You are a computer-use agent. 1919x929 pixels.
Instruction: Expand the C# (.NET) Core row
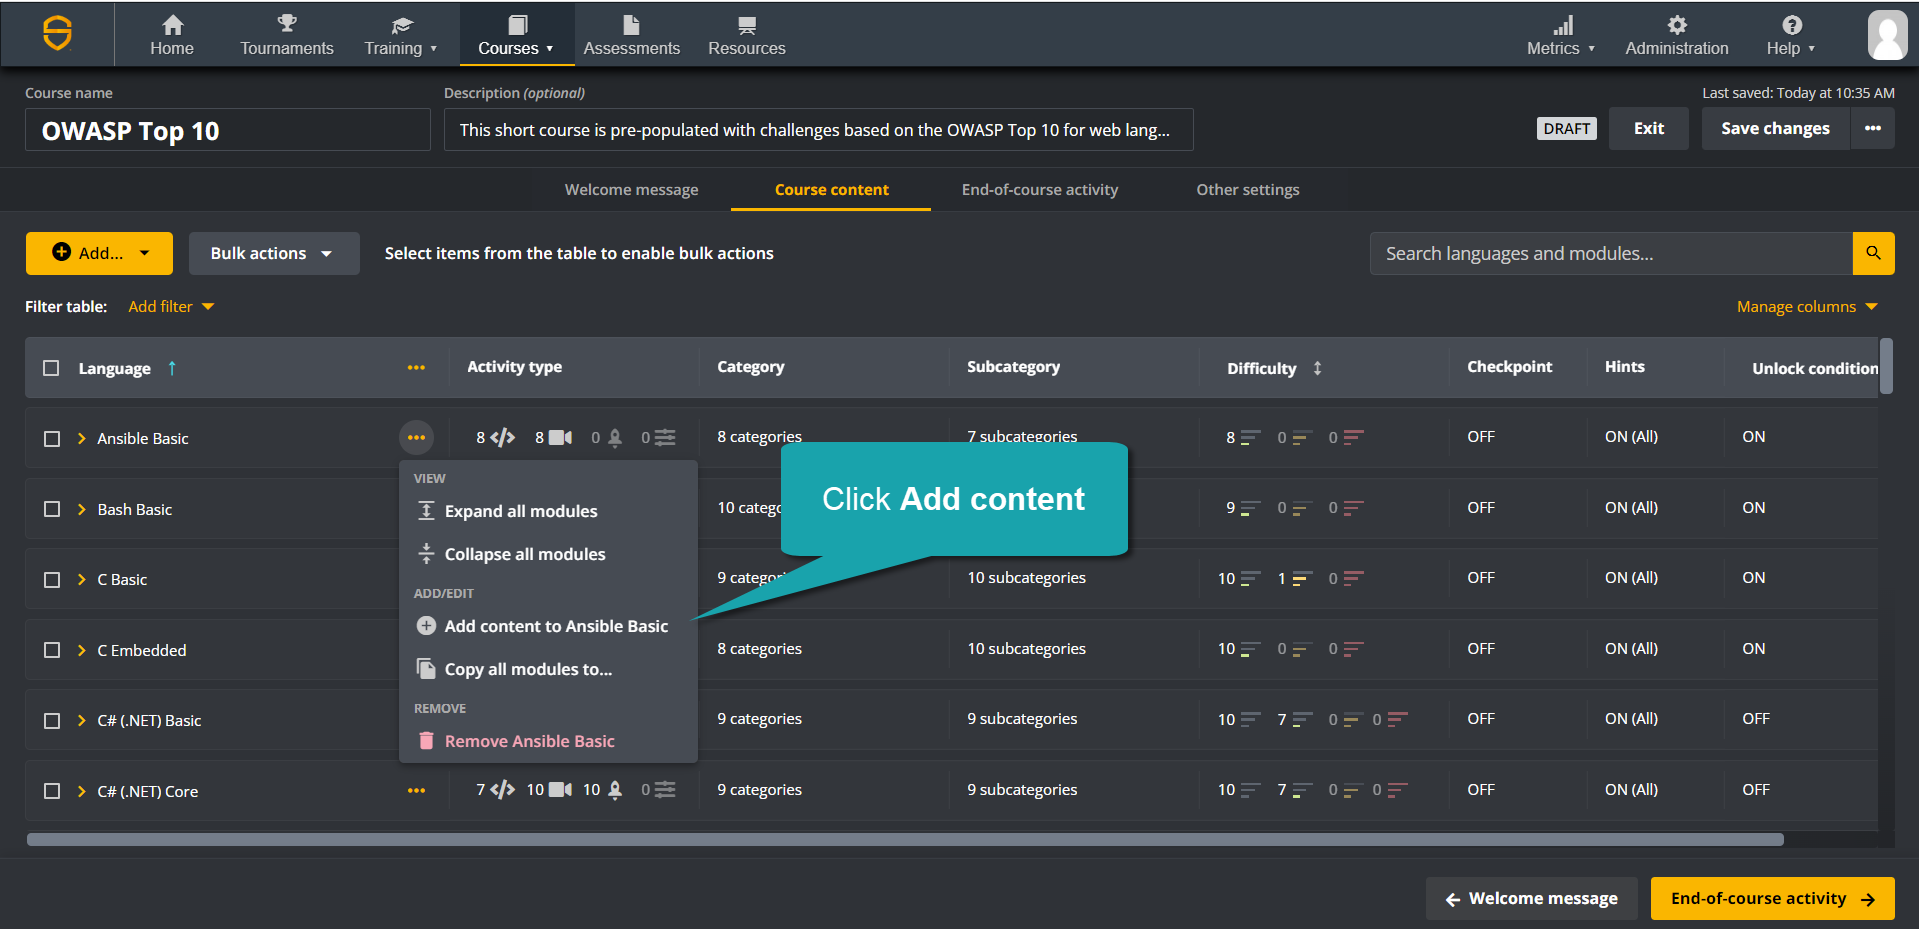pyautogui.click(x=82, y=791)
